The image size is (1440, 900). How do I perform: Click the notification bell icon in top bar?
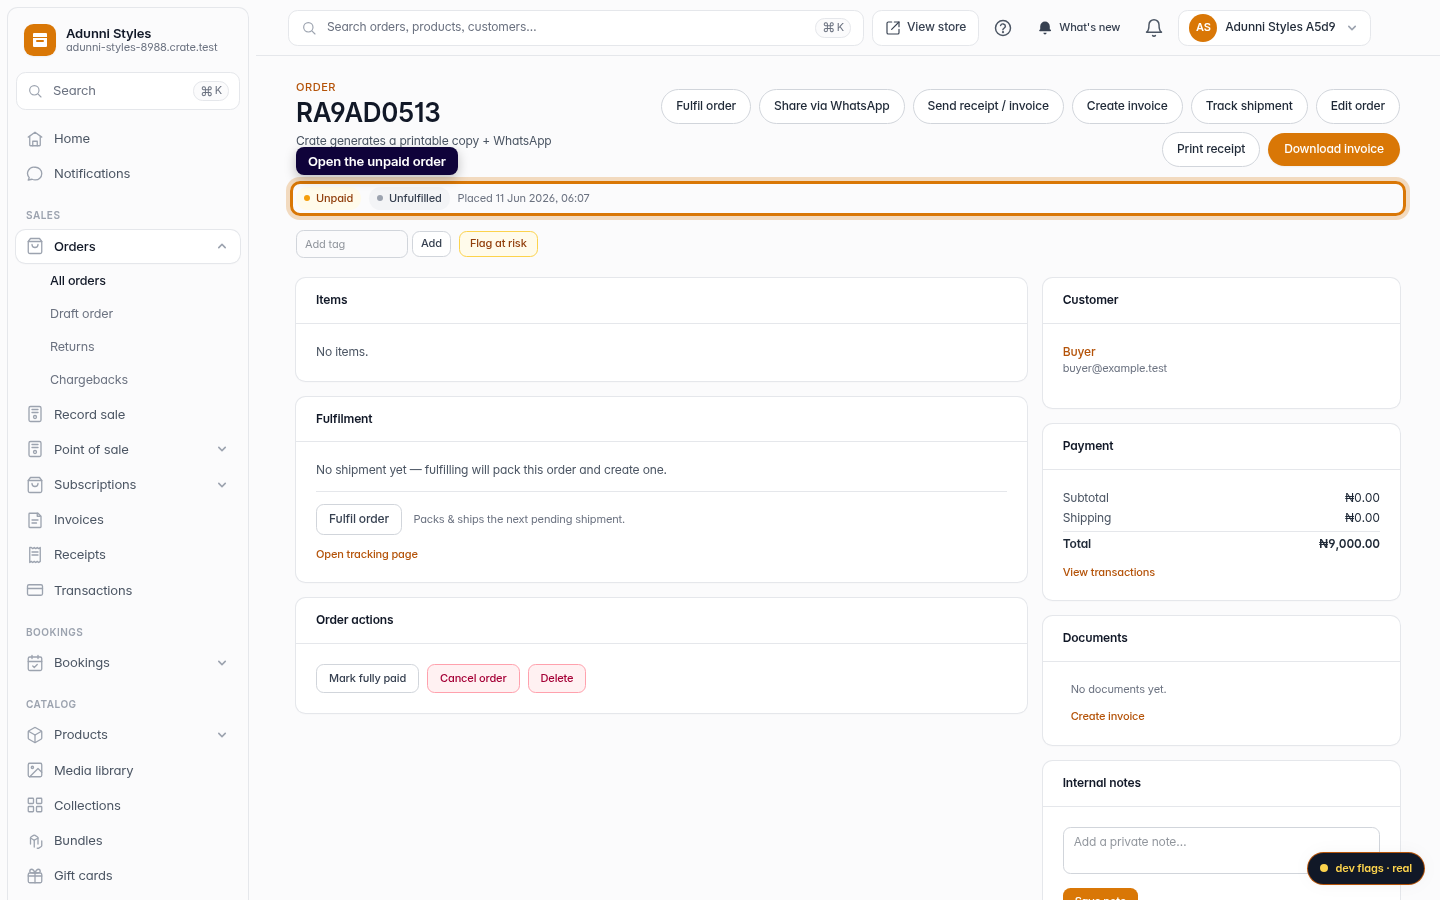(x=1154, y=28)
